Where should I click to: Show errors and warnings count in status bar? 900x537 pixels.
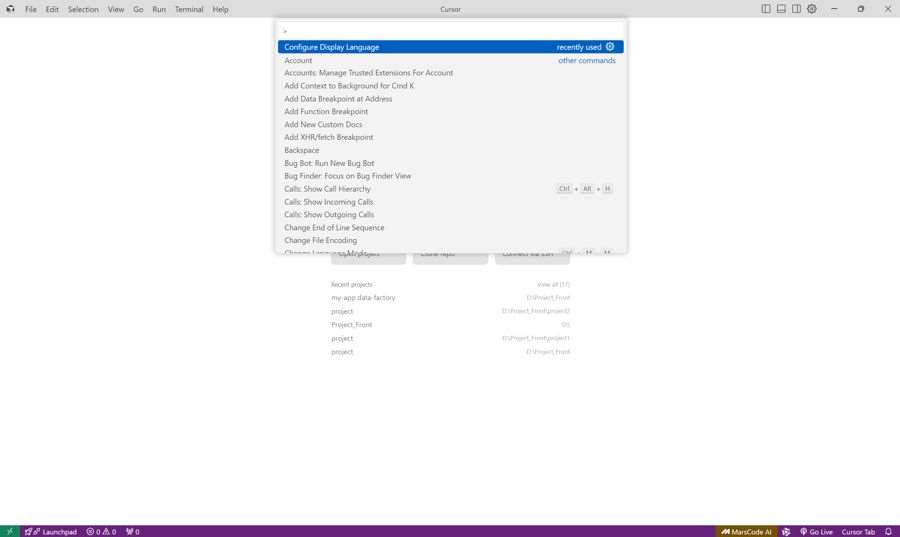[102, 531]
